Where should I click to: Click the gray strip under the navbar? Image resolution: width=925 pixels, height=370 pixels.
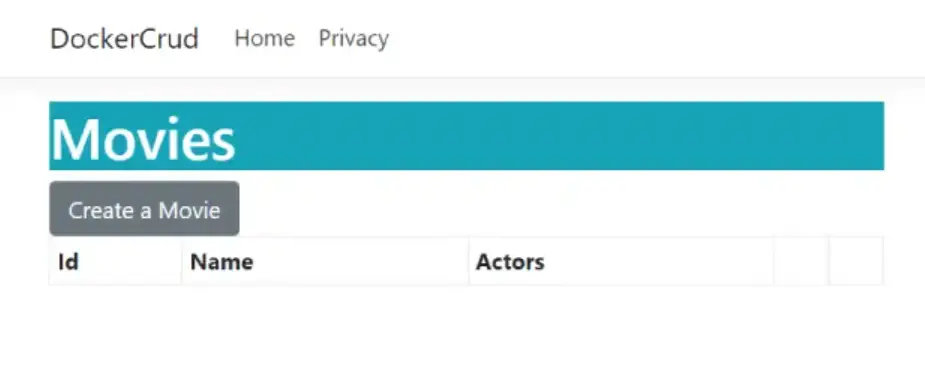pyautogui.click(x=462, y=89)
